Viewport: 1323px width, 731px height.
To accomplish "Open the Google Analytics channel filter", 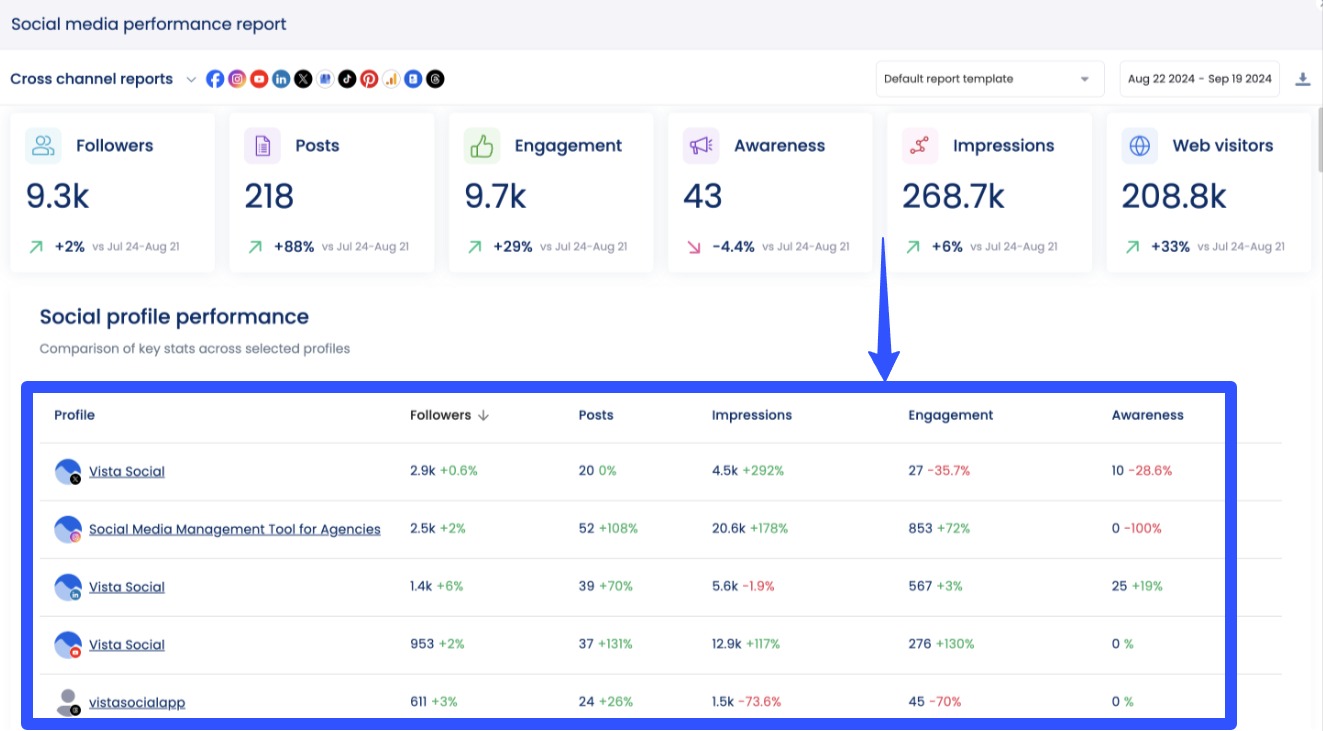I will pyautogui.click(x=391, y=78).
